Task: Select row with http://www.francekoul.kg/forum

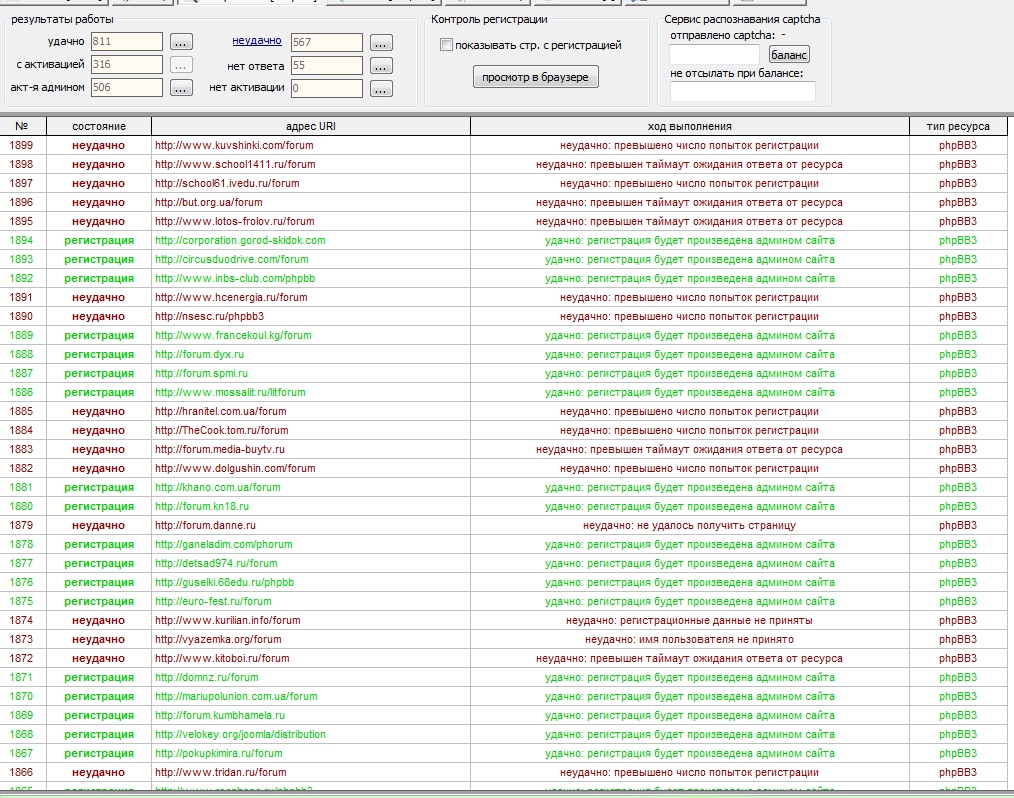Action: click(x=504, y=336)
